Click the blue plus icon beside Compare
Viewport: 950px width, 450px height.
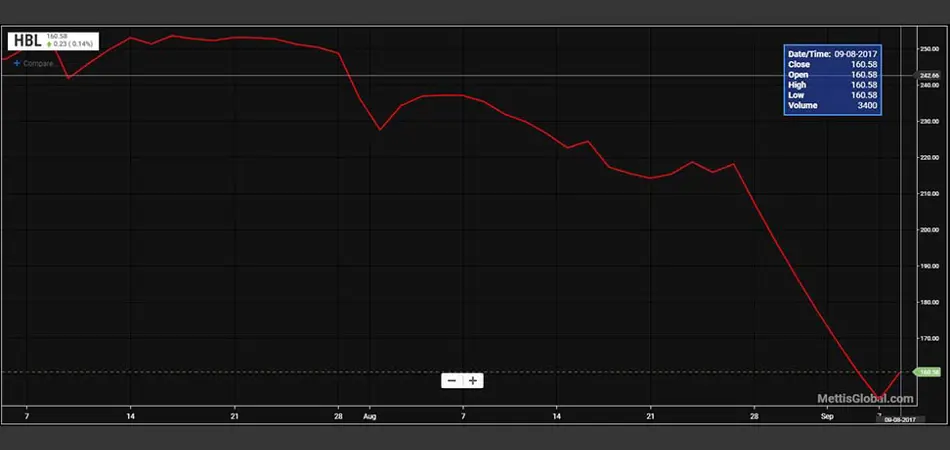(x=17, y=63)
